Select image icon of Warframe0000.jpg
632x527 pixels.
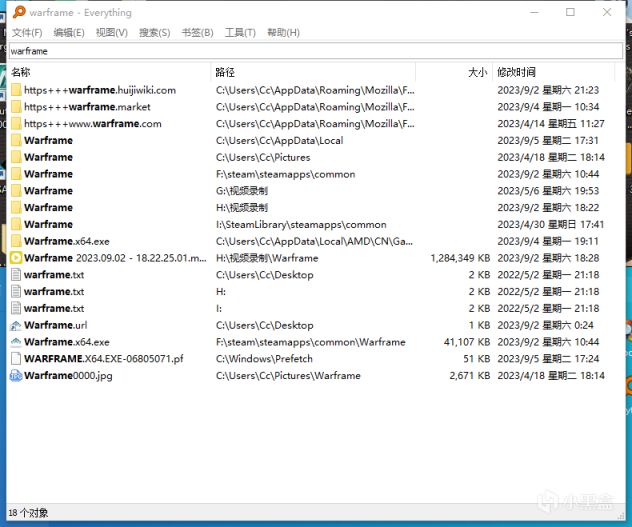pos(16,375)
